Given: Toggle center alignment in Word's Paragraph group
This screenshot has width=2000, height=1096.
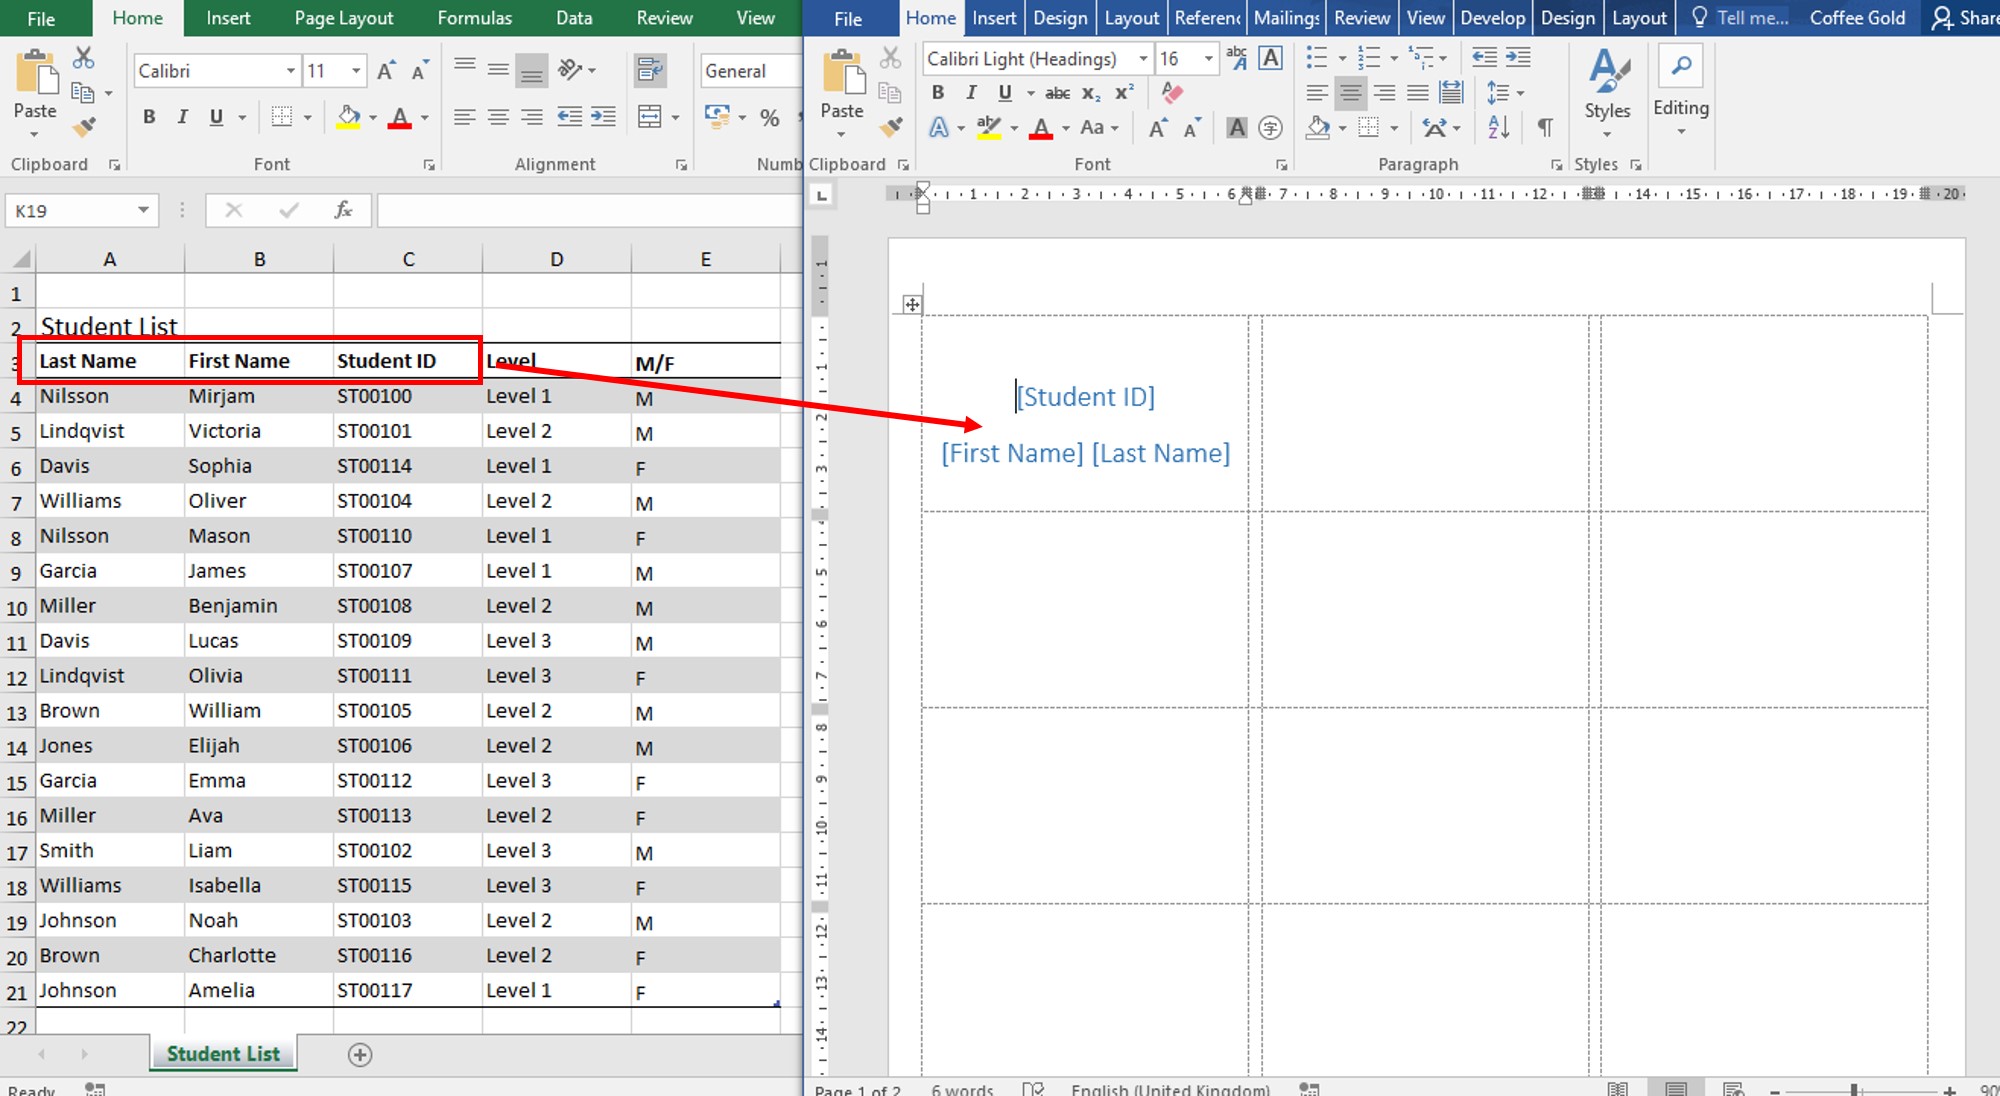Looking at the screenshot, I should coord(1351,93).
